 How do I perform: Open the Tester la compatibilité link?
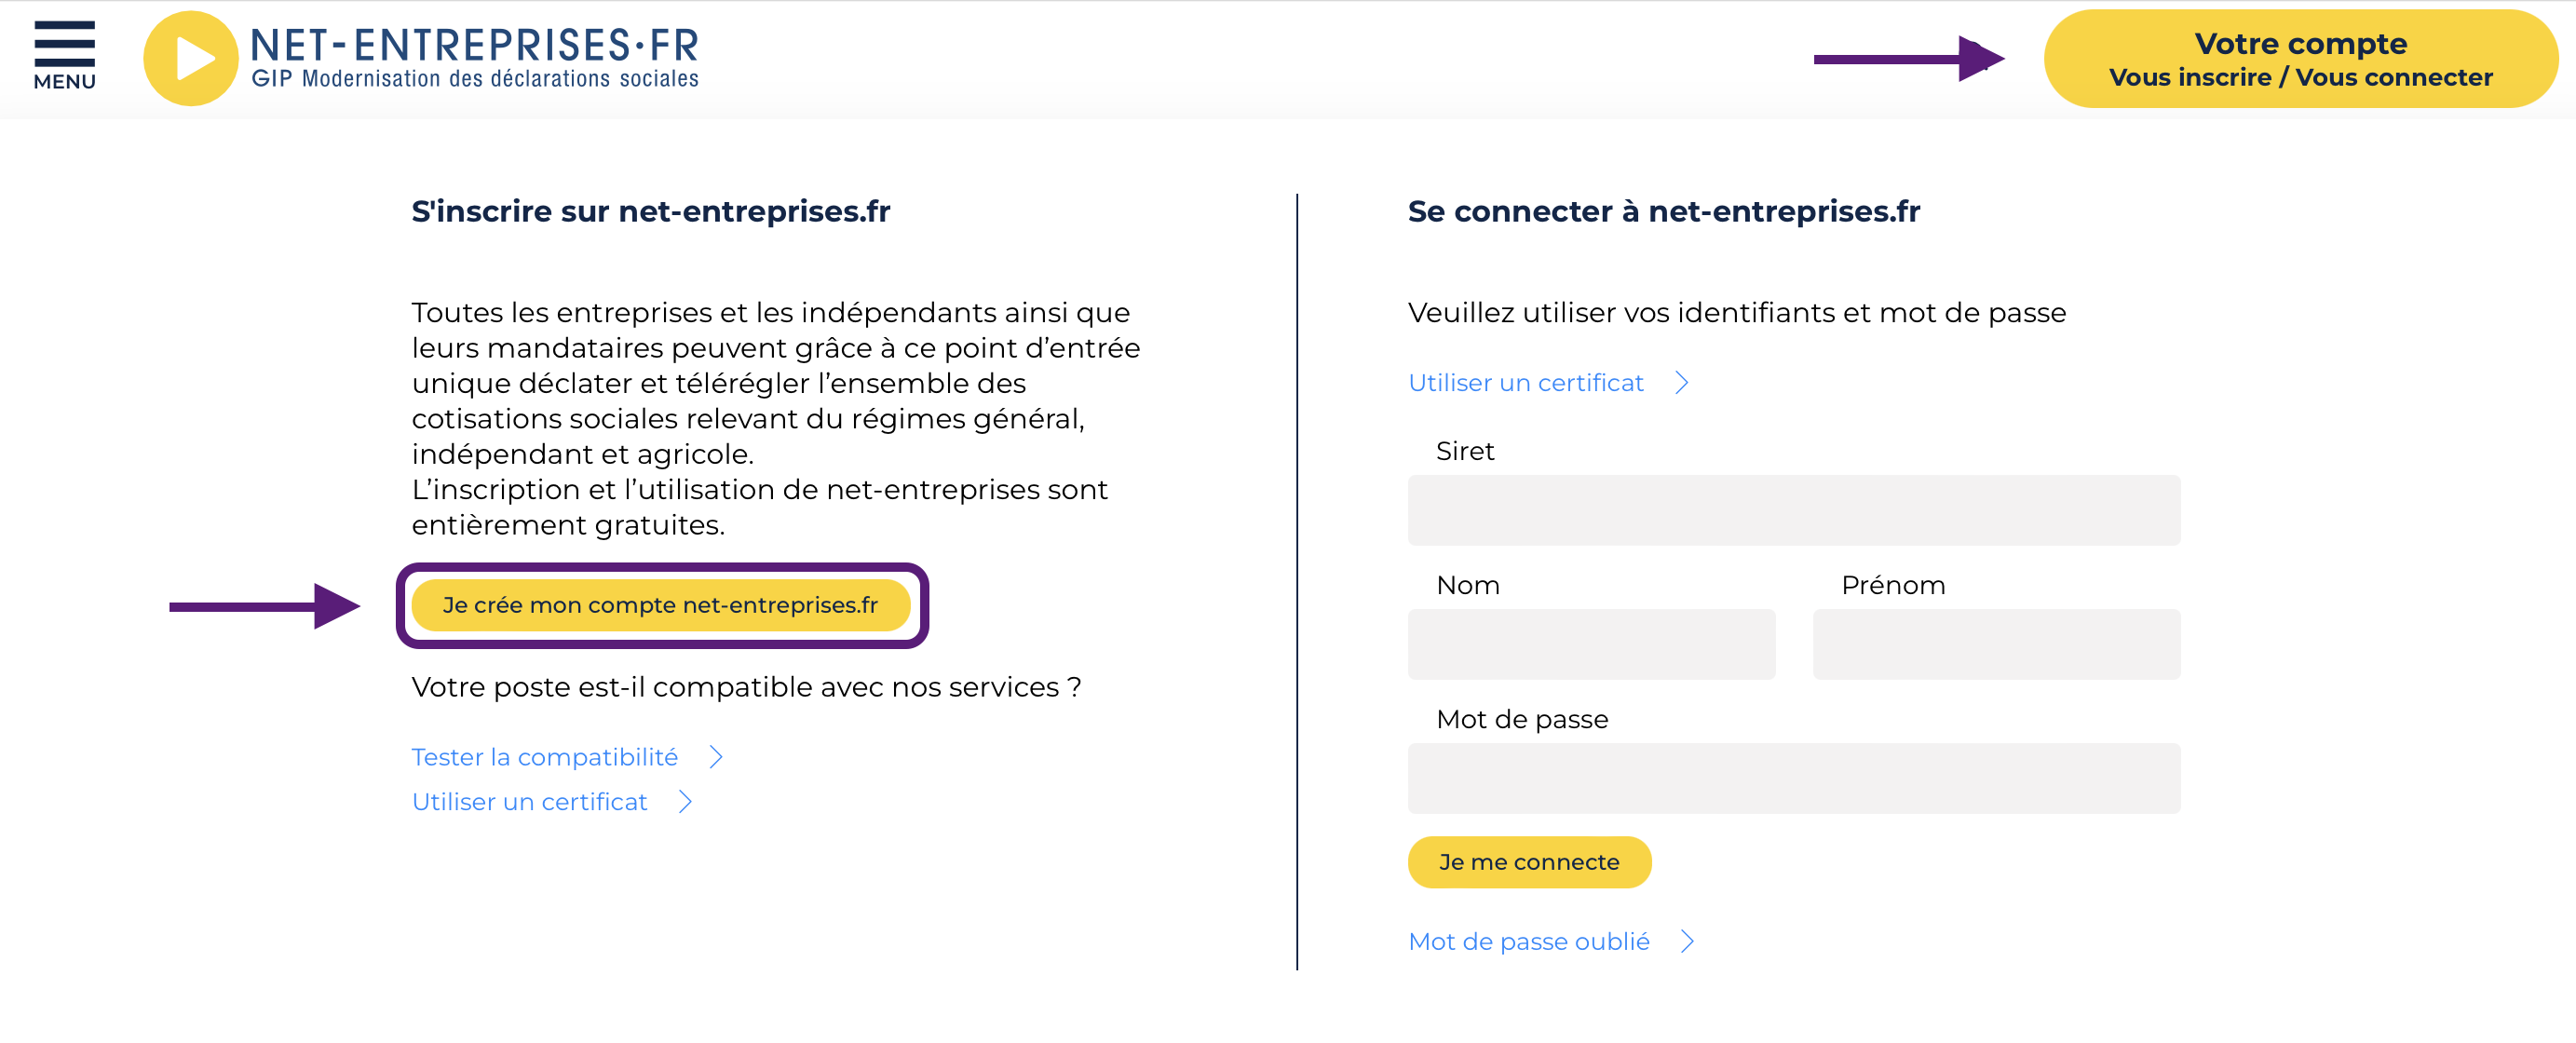pyautogui.click(x=545, y=757)
